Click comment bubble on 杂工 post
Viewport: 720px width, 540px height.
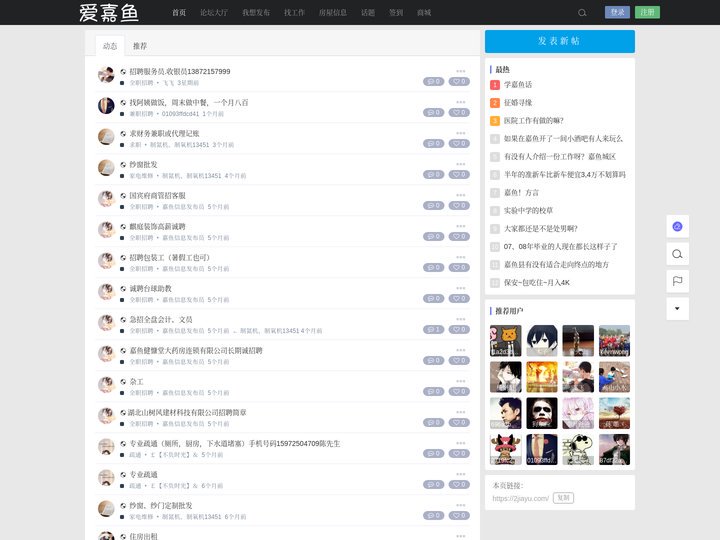(433, 392)
